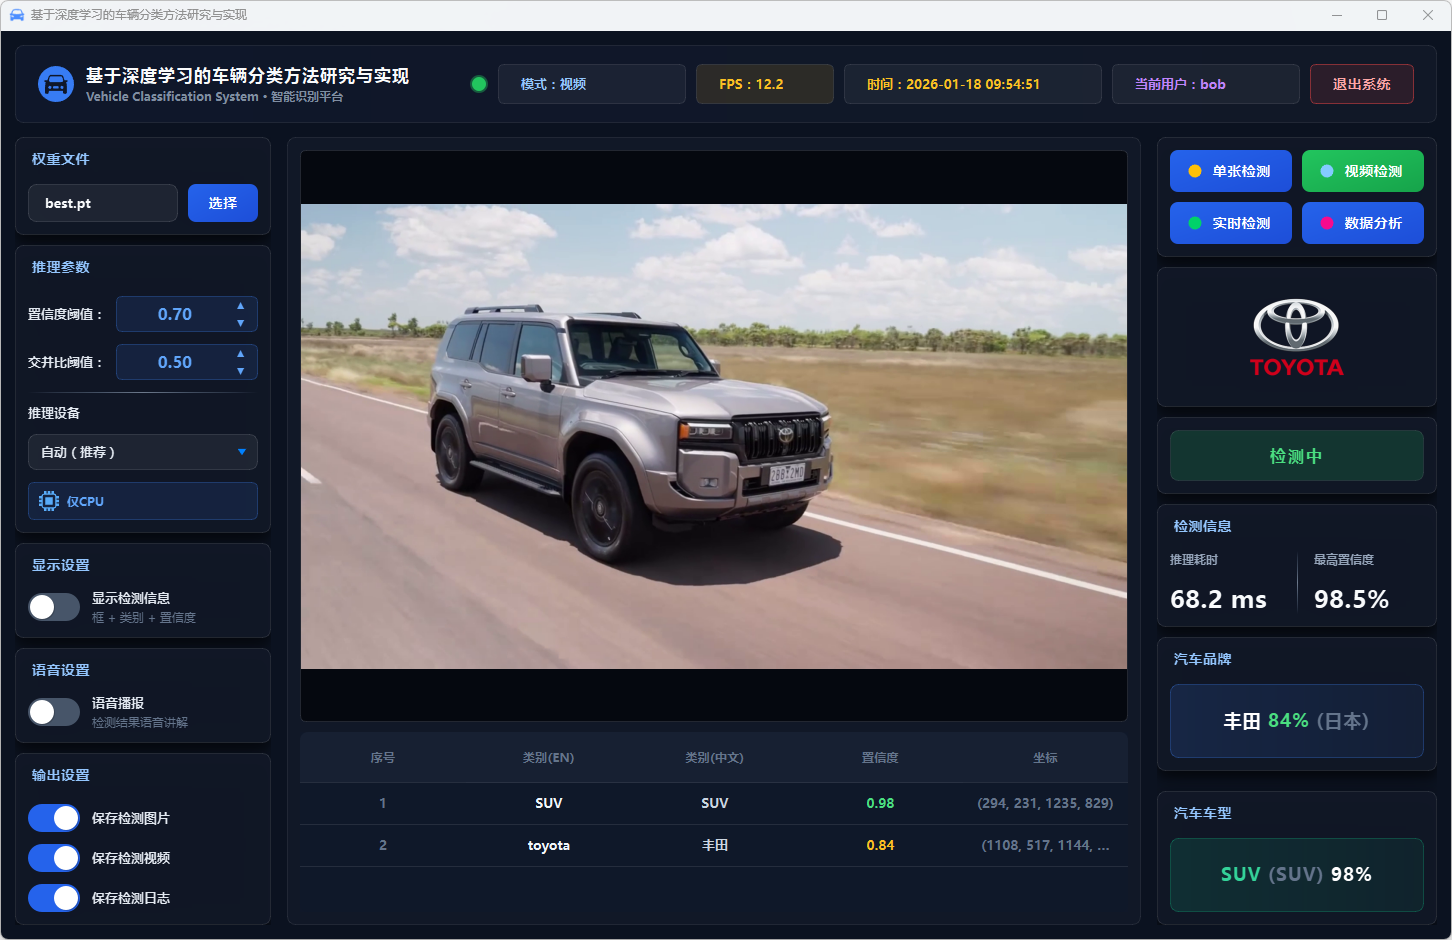Enable the 显示检测信息 toggle
This screenshot has height=940, width=1452.
(x=54, y=607)
